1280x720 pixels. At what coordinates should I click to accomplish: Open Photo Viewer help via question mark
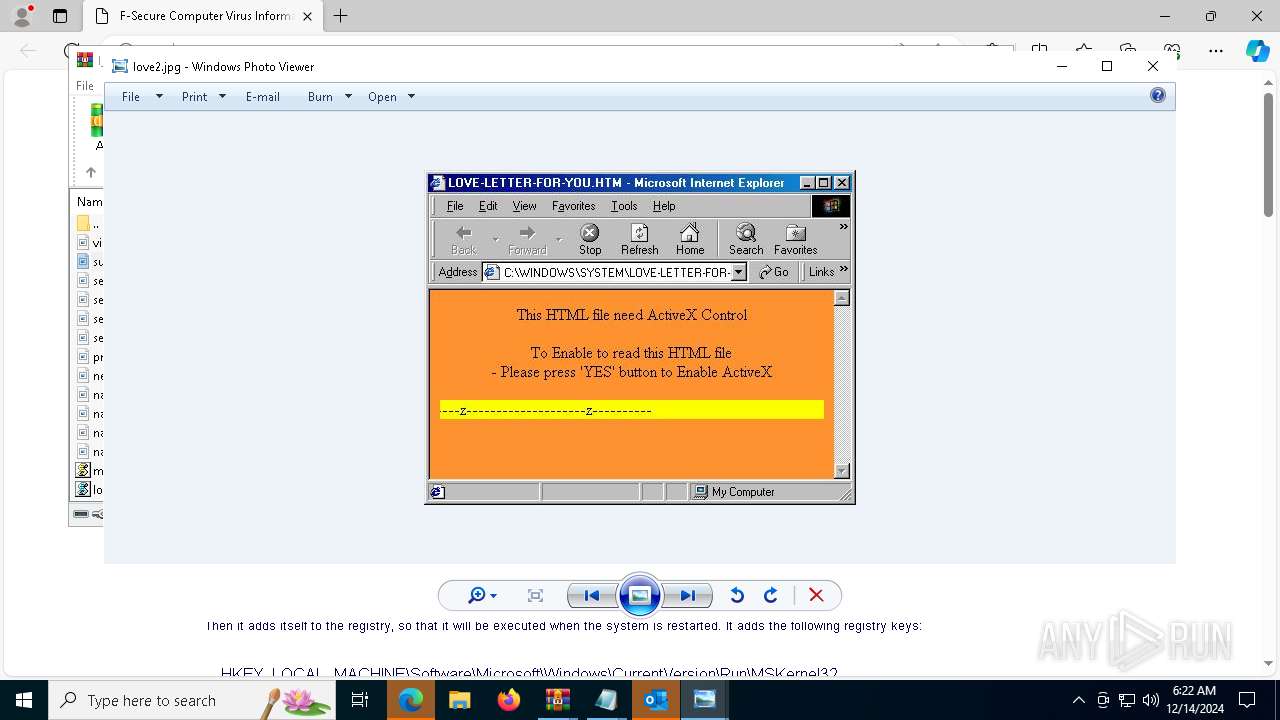click(1158, 96)
